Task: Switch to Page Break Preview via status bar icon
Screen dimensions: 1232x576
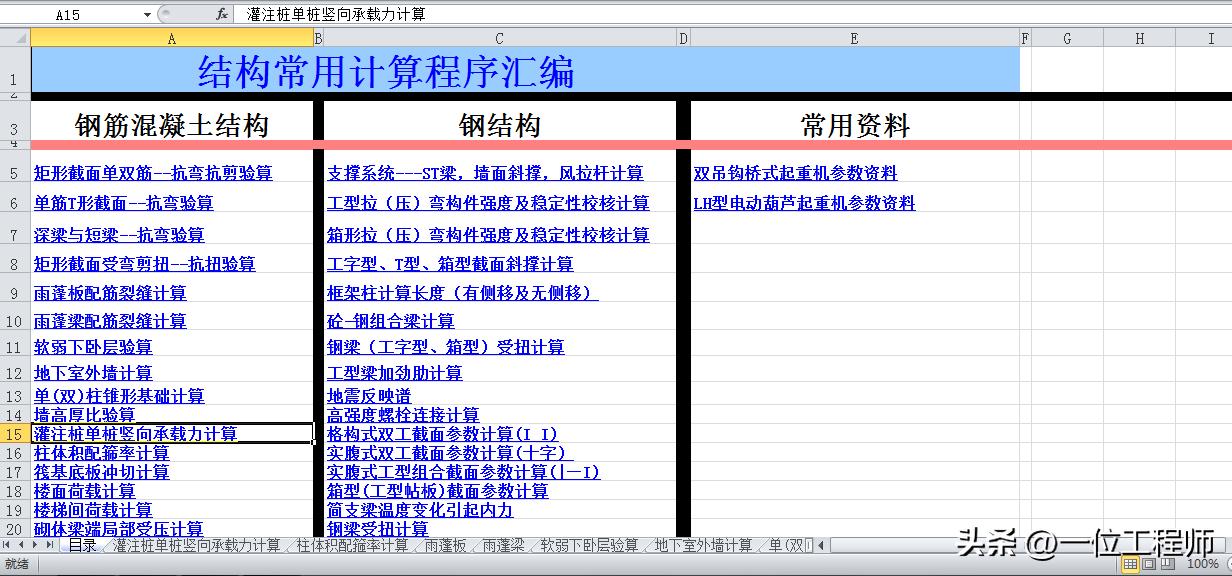Action: [1168, 564]
